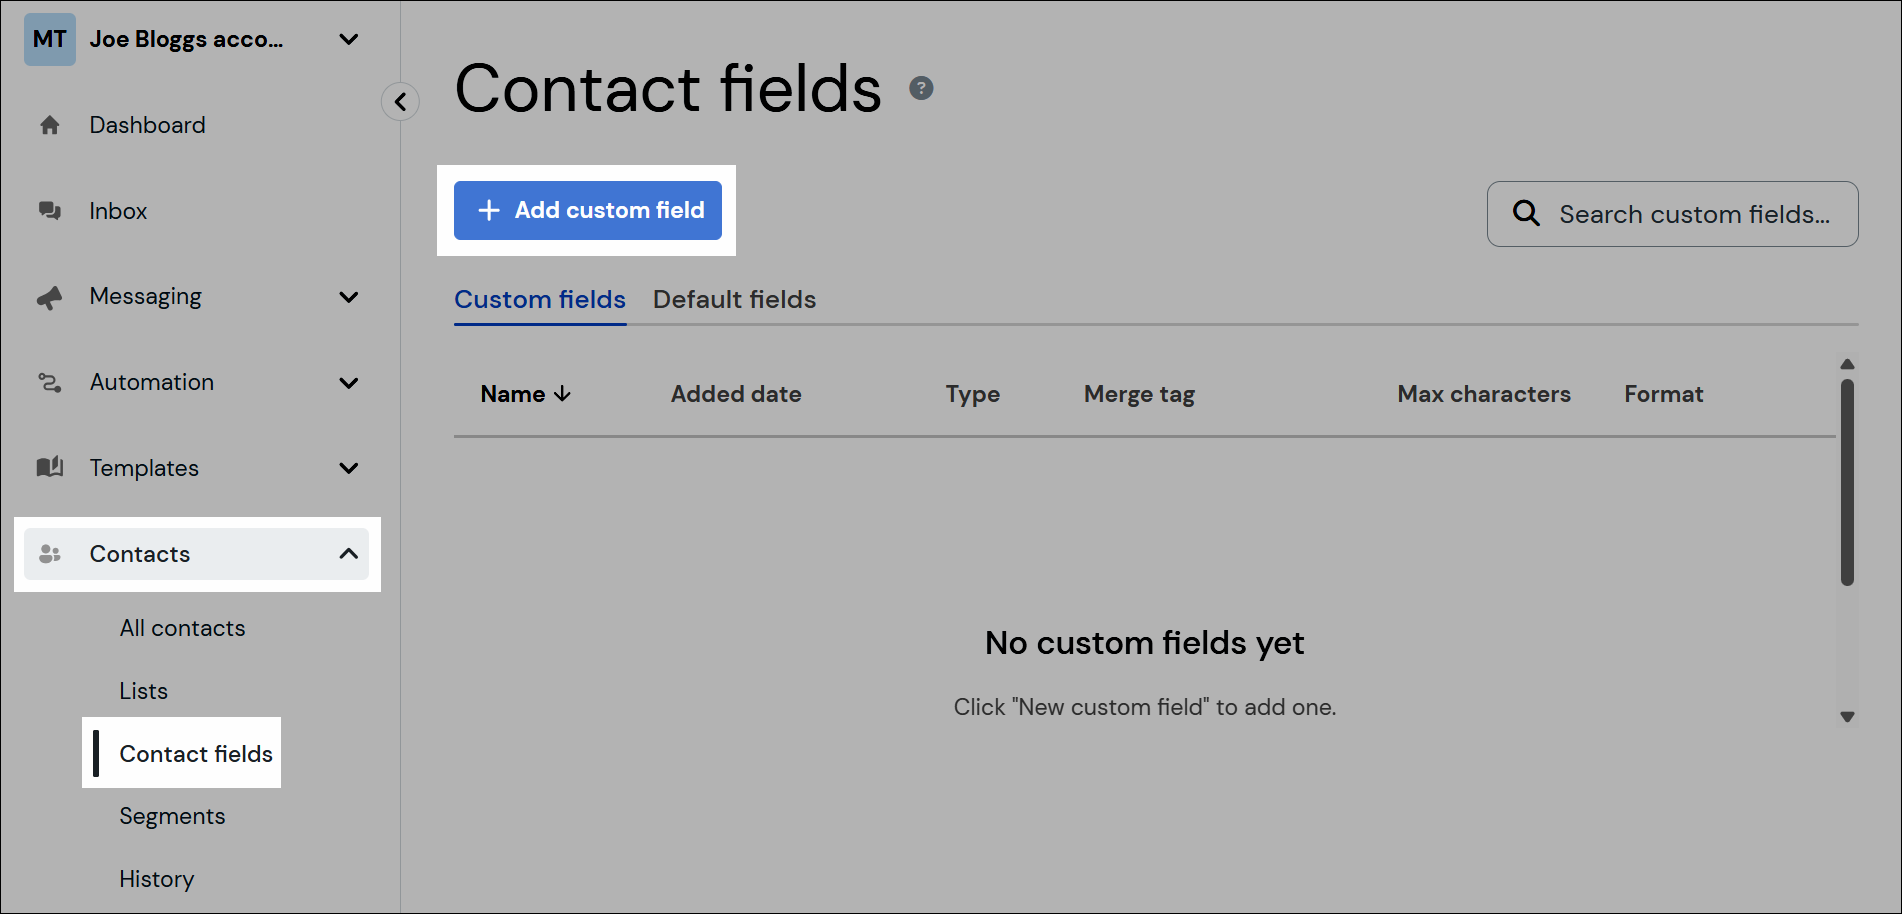Image resolution: width=1902 pixels, height=914 pixels.
Task: Toggle the Name column sort order
Action: pyautogui.click(x=563, y=394)
